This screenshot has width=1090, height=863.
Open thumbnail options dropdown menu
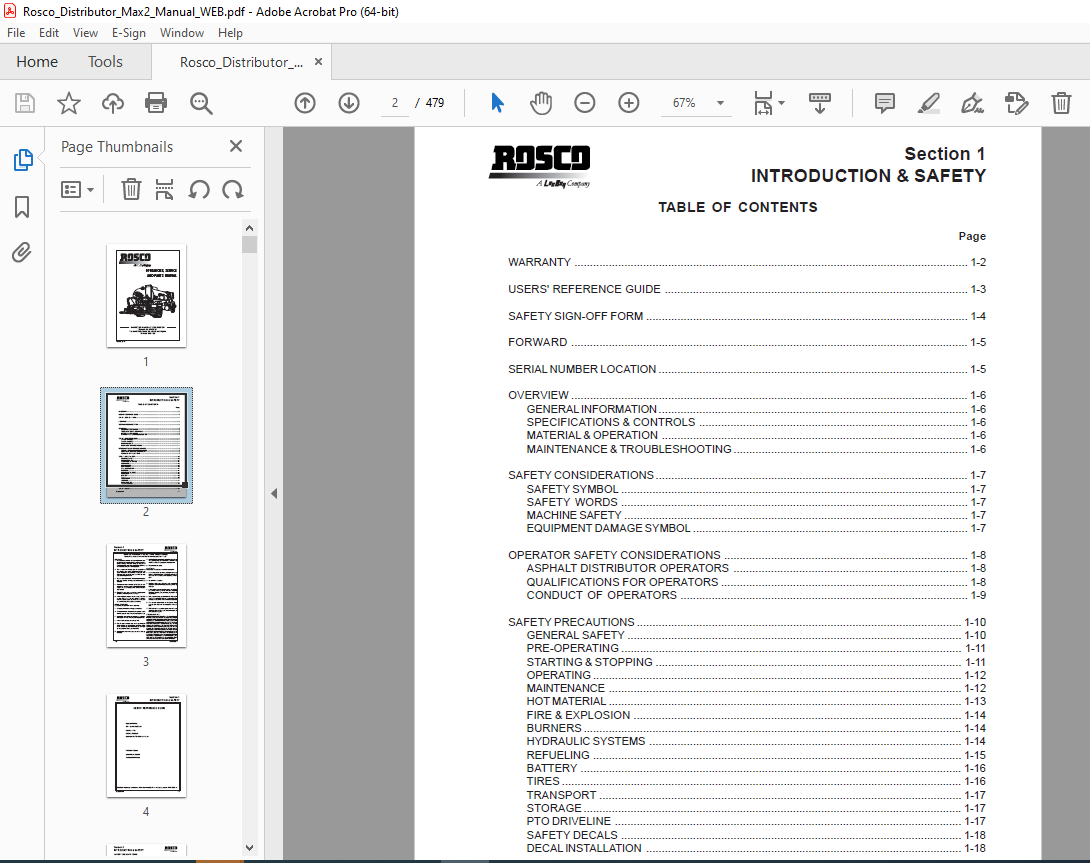click(77, 189)
